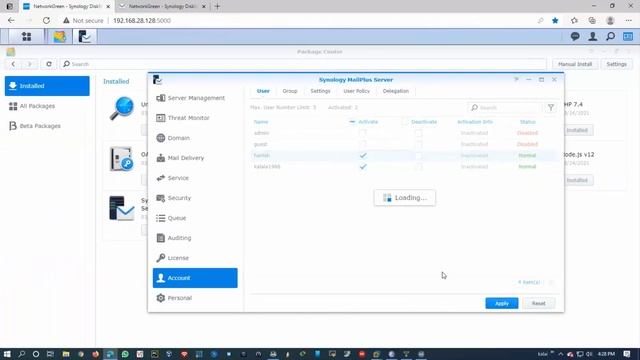
Task: Click the filter funnel icon beside user search
Action: click(x=551, y=107)
